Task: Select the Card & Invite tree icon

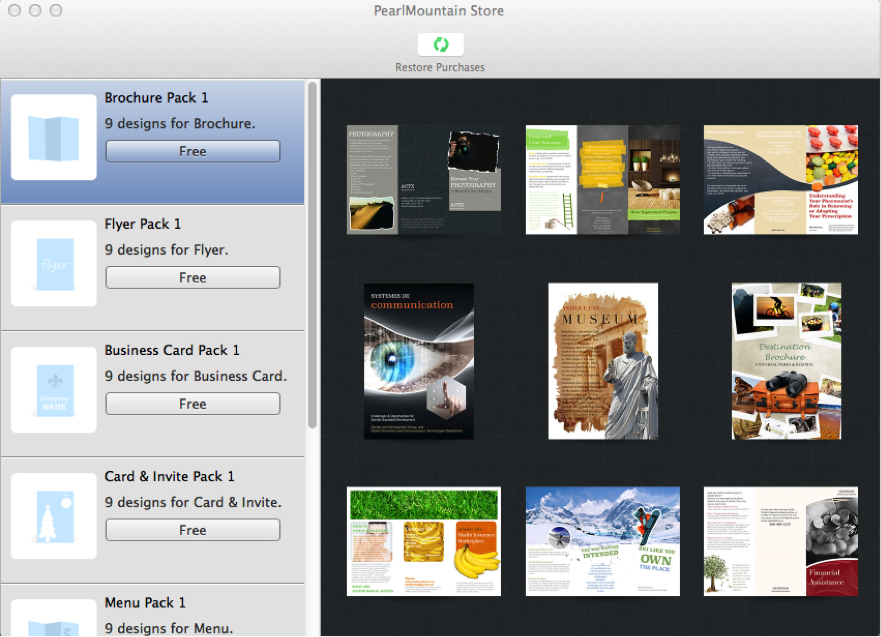Action: click(x=54, y=516)
